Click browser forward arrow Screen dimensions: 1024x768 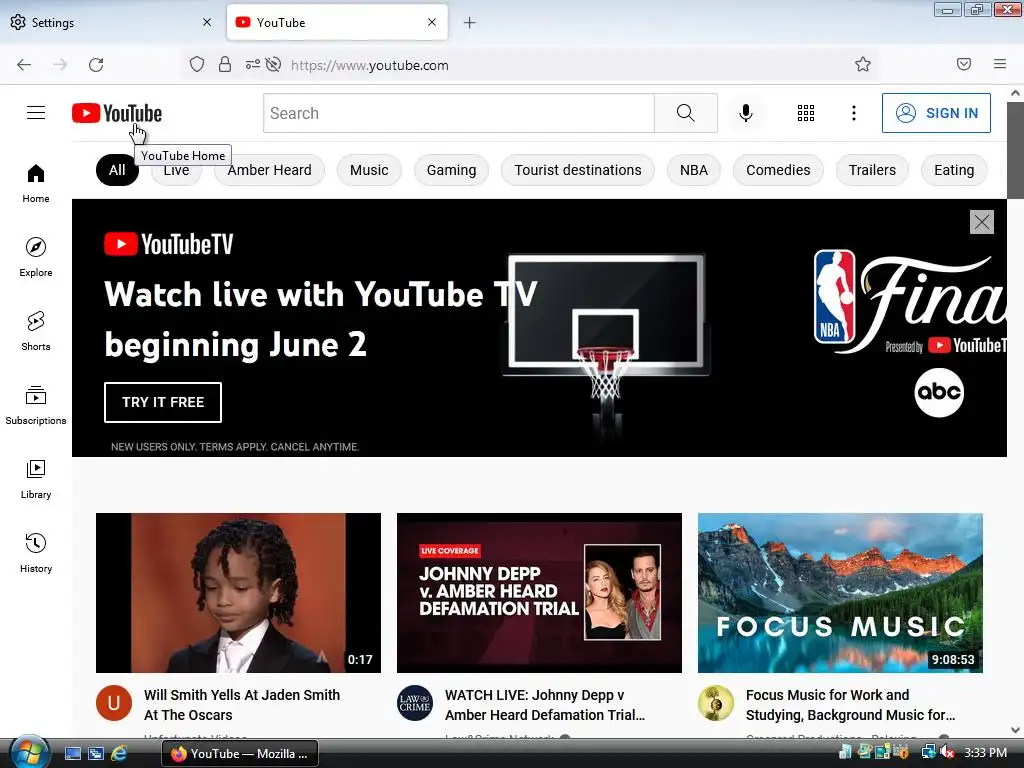[60, 65]
